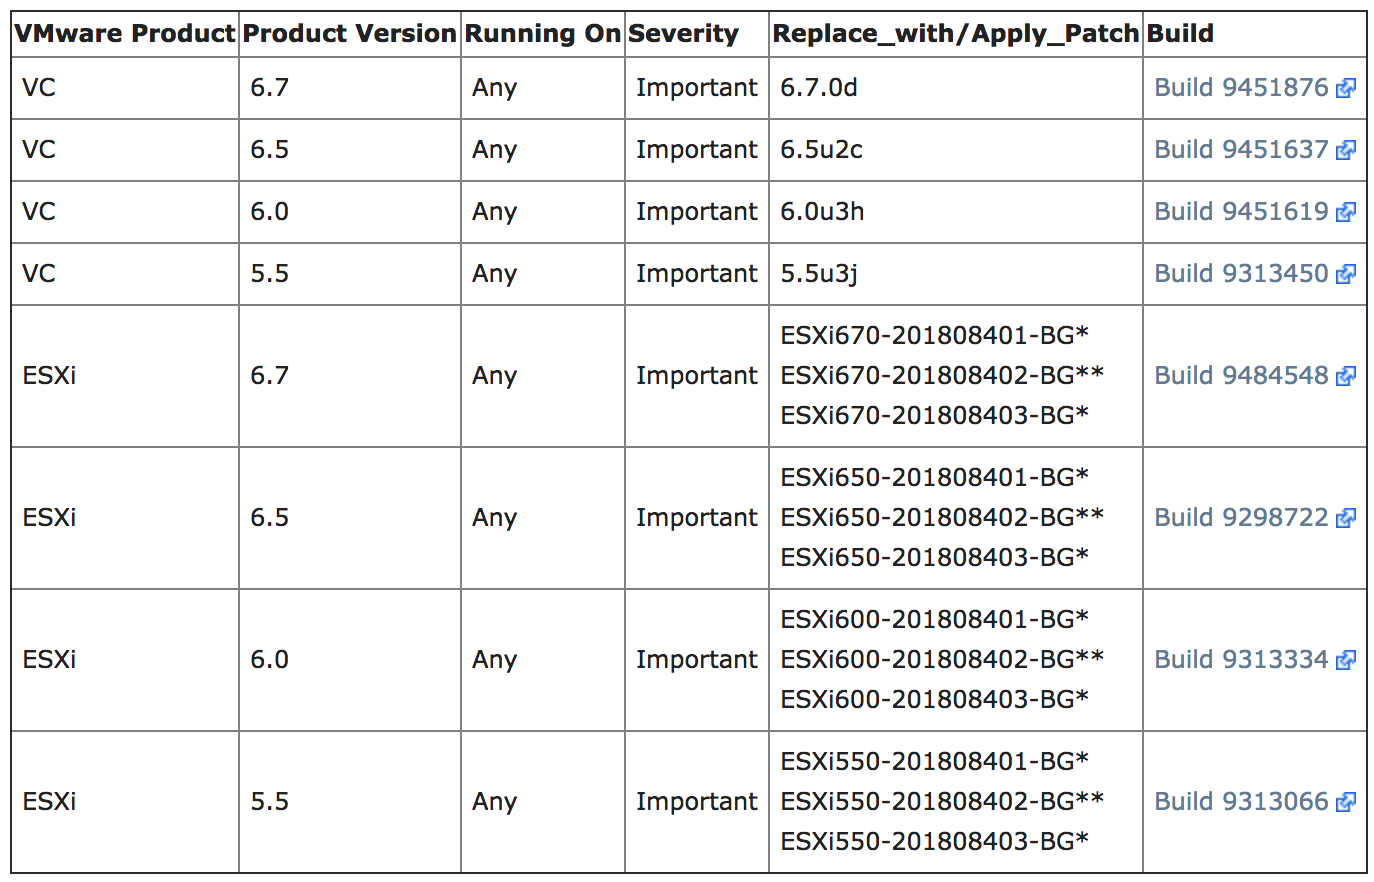Click external link icon beside Build 9484548
1374x882 pixels.
(x=1346, y=377)
